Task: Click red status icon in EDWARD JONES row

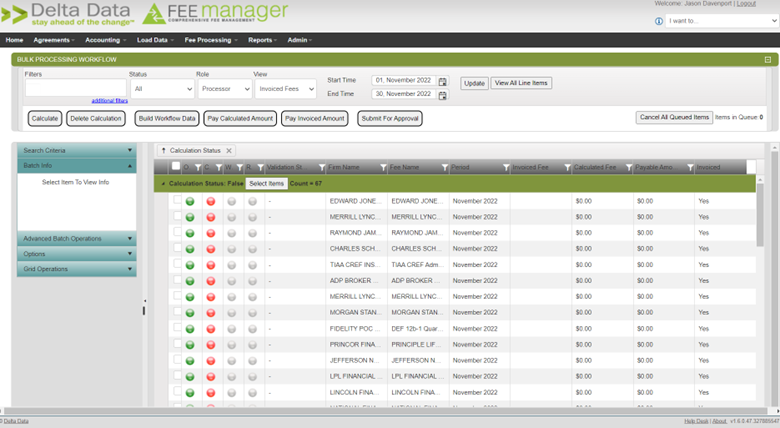Action: click(211, 202)
